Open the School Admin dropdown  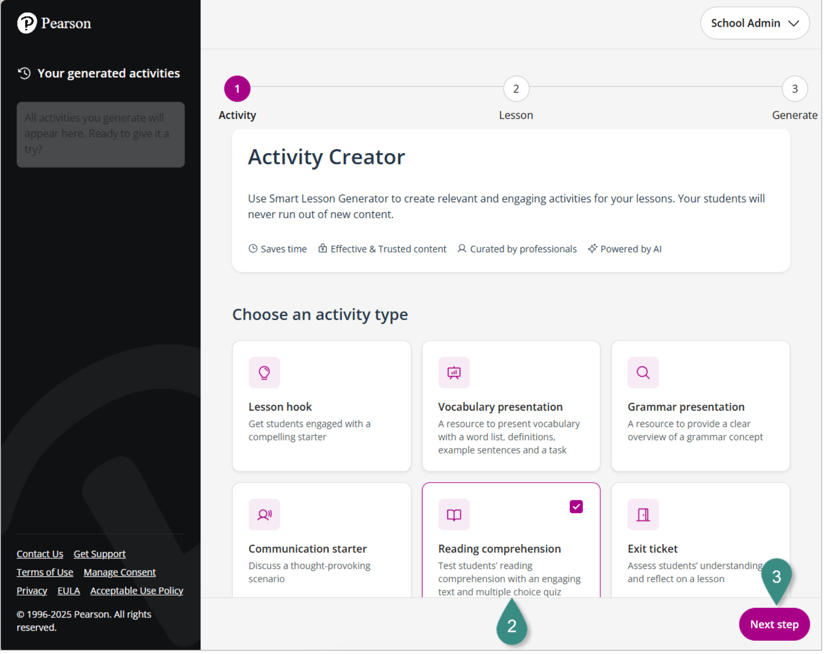(x=755, y=23)
